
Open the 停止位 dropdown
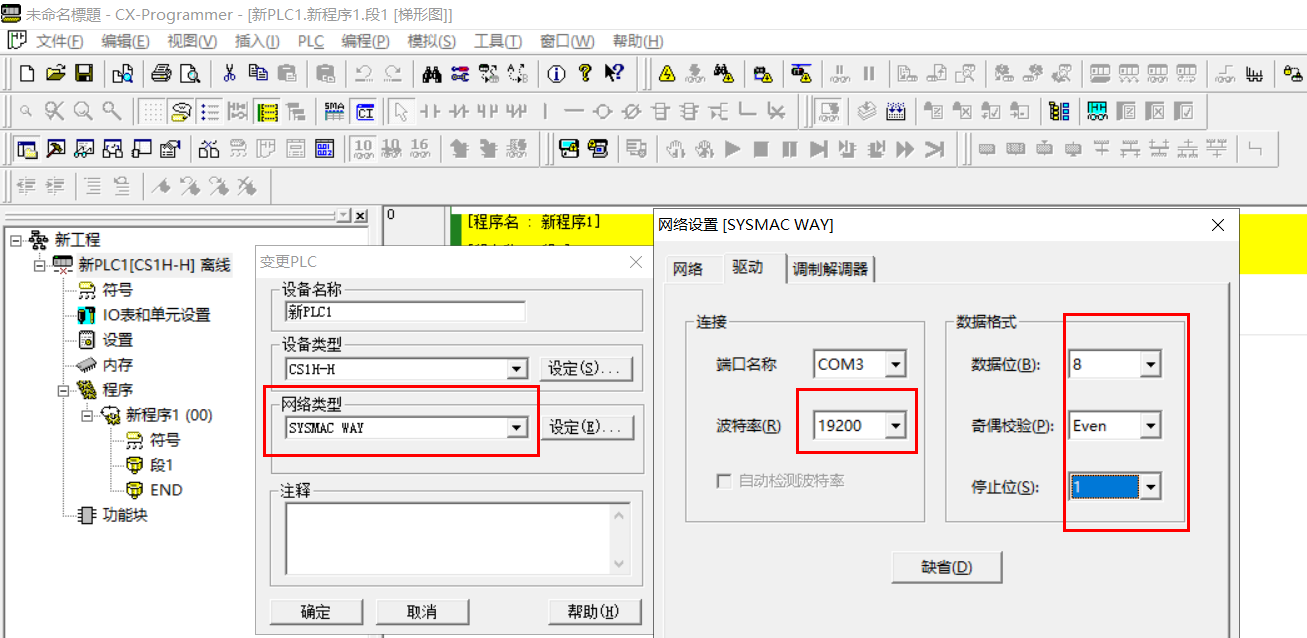1151,487
